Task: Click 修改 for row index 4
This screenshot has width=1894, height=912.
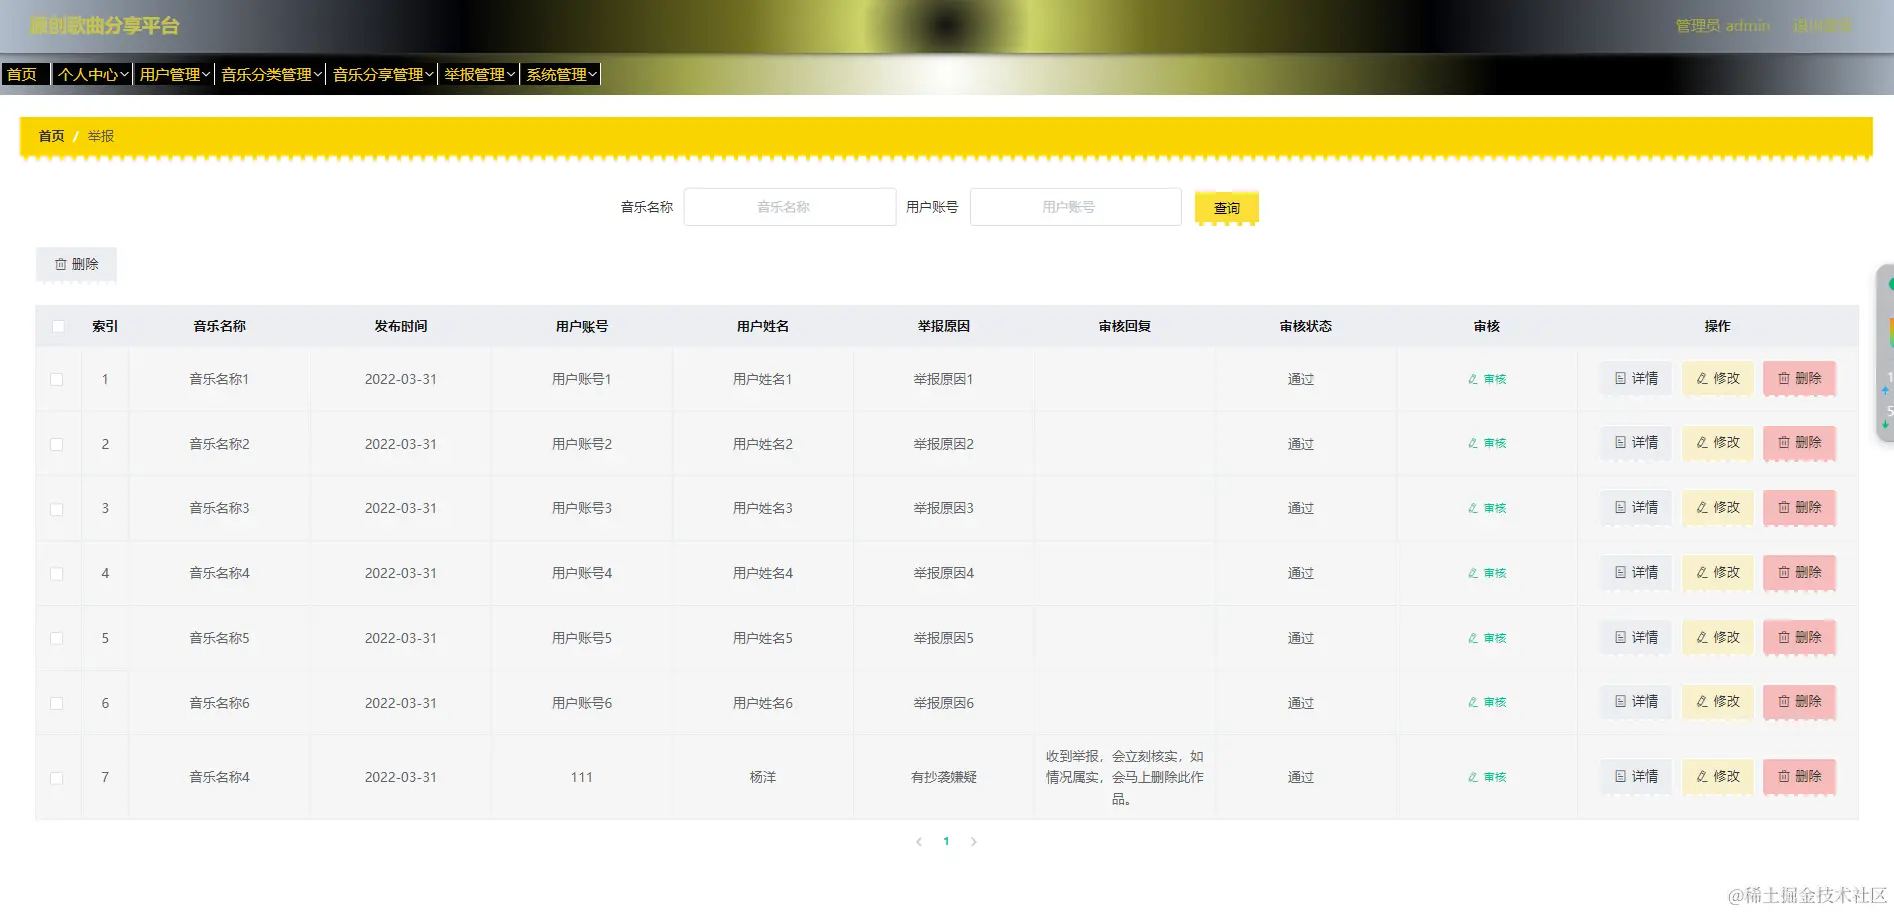Action: 1718,572
